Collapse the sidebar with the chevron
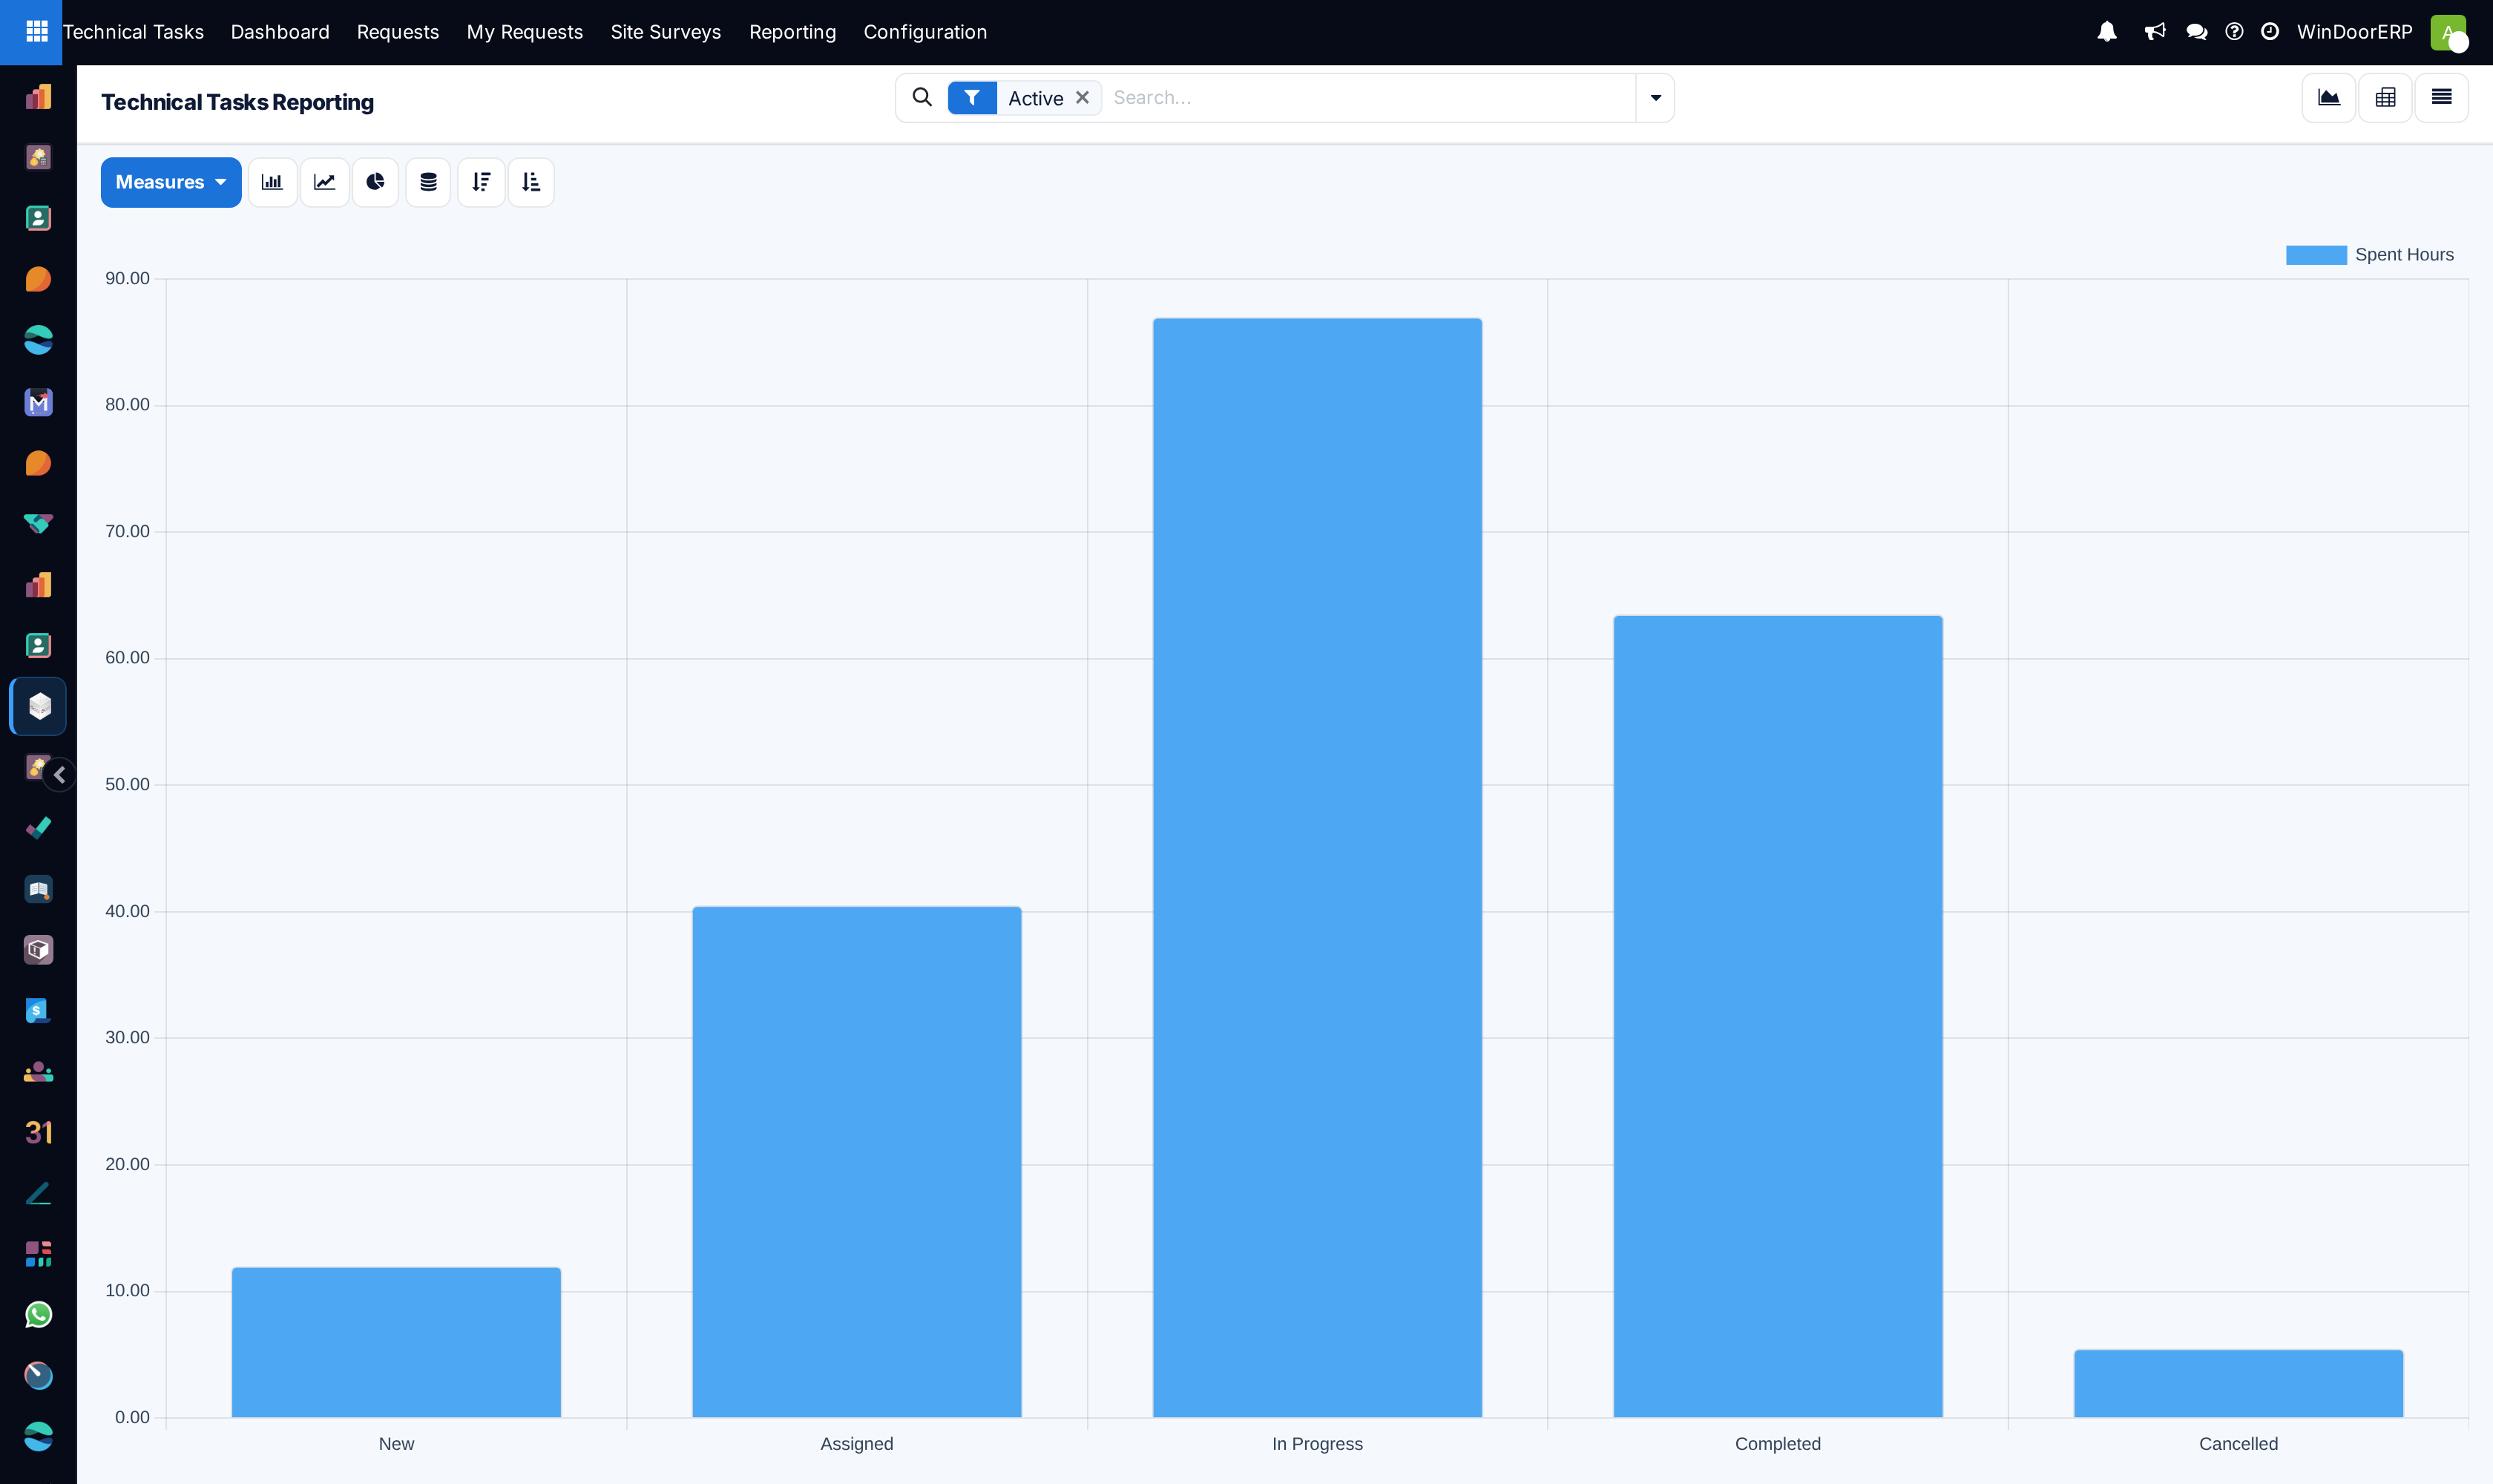 pos(59,775)
